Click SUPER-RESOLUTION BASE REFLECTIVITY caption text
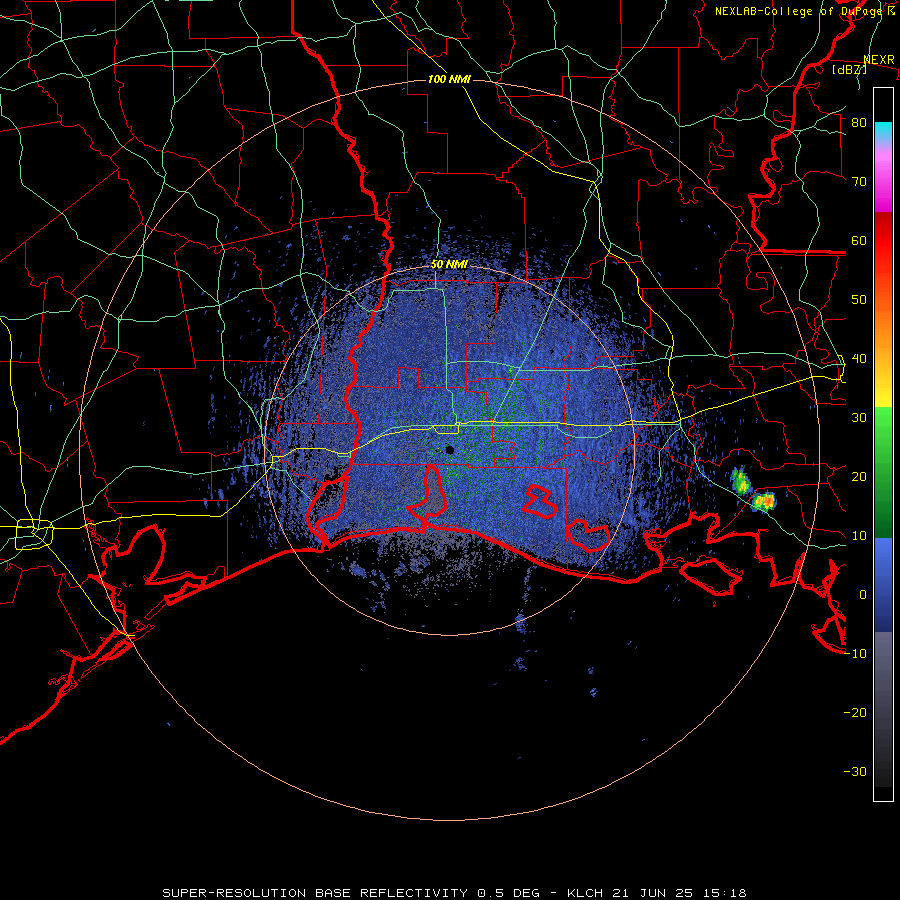This screenshot has width=900, height=900. 315,893
